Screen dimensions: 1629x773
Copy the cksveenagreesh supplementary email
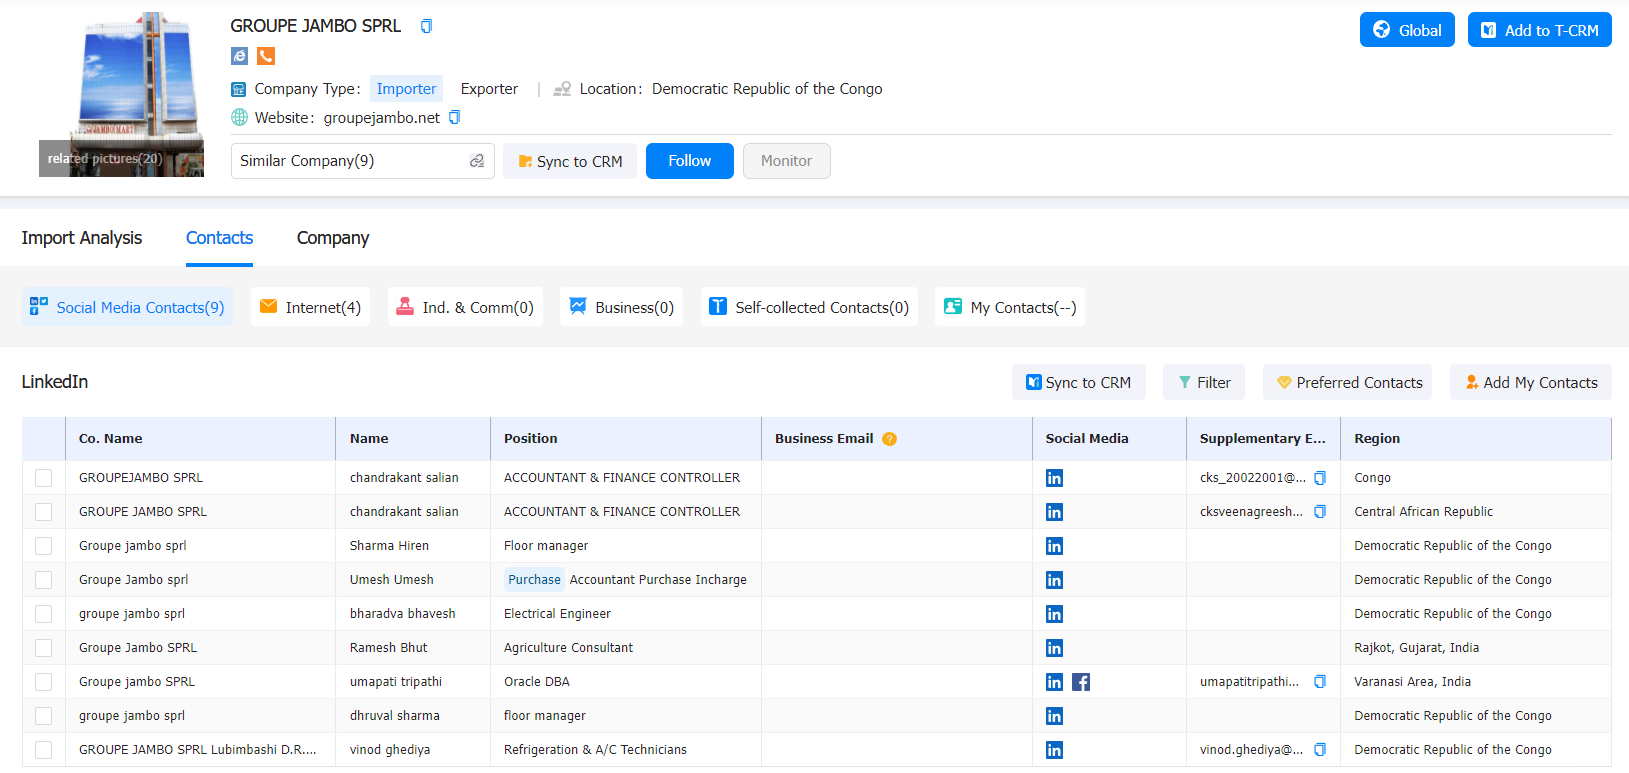1320,512
